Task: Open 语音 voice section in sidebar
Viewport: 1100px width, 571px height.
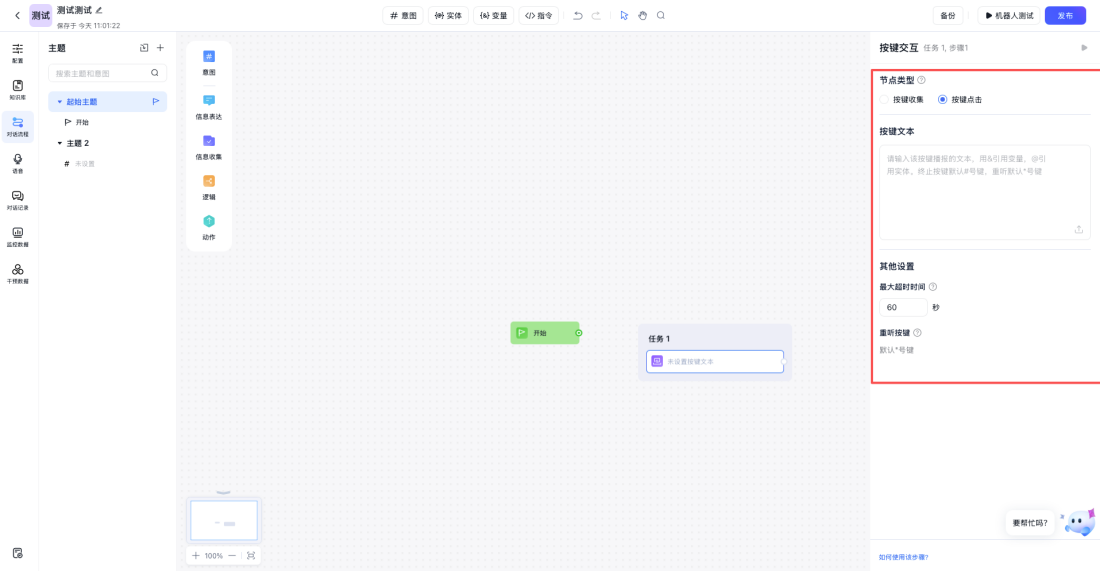Action: click(x=18, y=162)
